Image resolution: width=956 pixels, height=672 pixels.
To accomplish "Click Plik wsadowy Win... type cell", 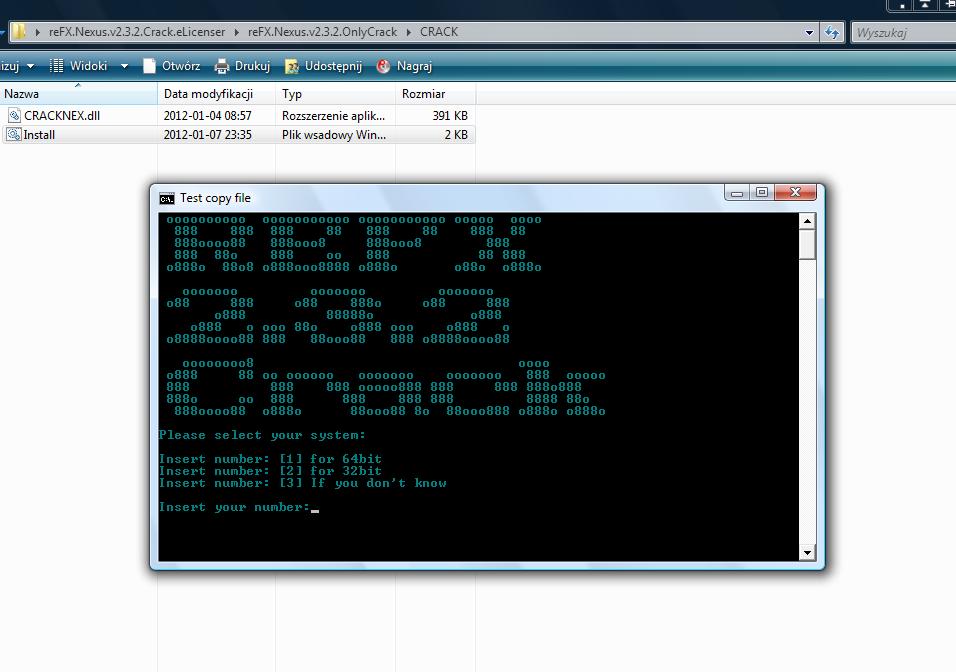I will (334, 135).
